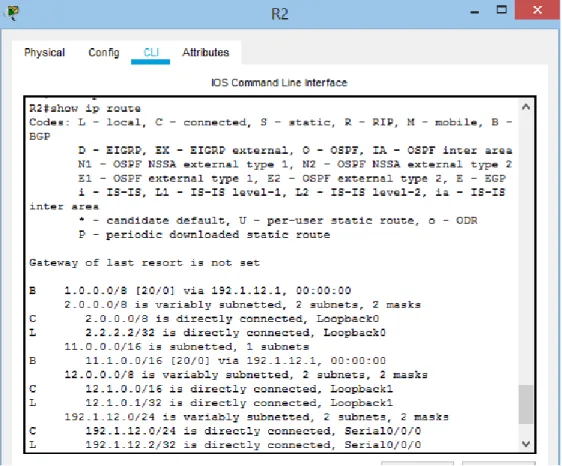The image size is (562, 466).
Task: Click the local route 192.1.12.2/32 line
Action: tap(225, 445)
